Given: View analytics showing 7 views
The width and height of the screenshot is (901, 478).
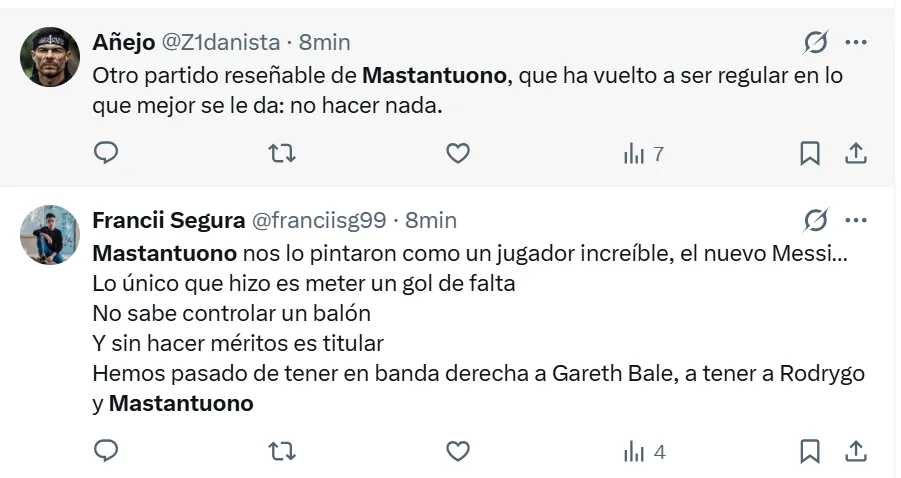Looking at the screenshot, I should click(643, 154).
